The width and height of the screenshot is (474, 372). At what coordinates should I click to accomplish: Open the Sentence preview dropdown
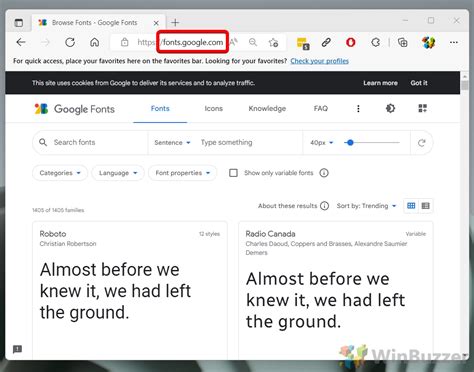pos(172,143)
